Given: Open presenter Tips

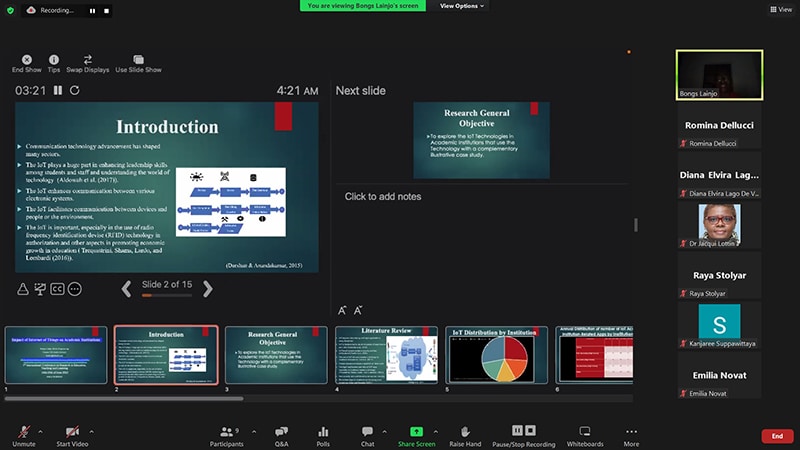Looking at the screenshot, I should (54, 60).
